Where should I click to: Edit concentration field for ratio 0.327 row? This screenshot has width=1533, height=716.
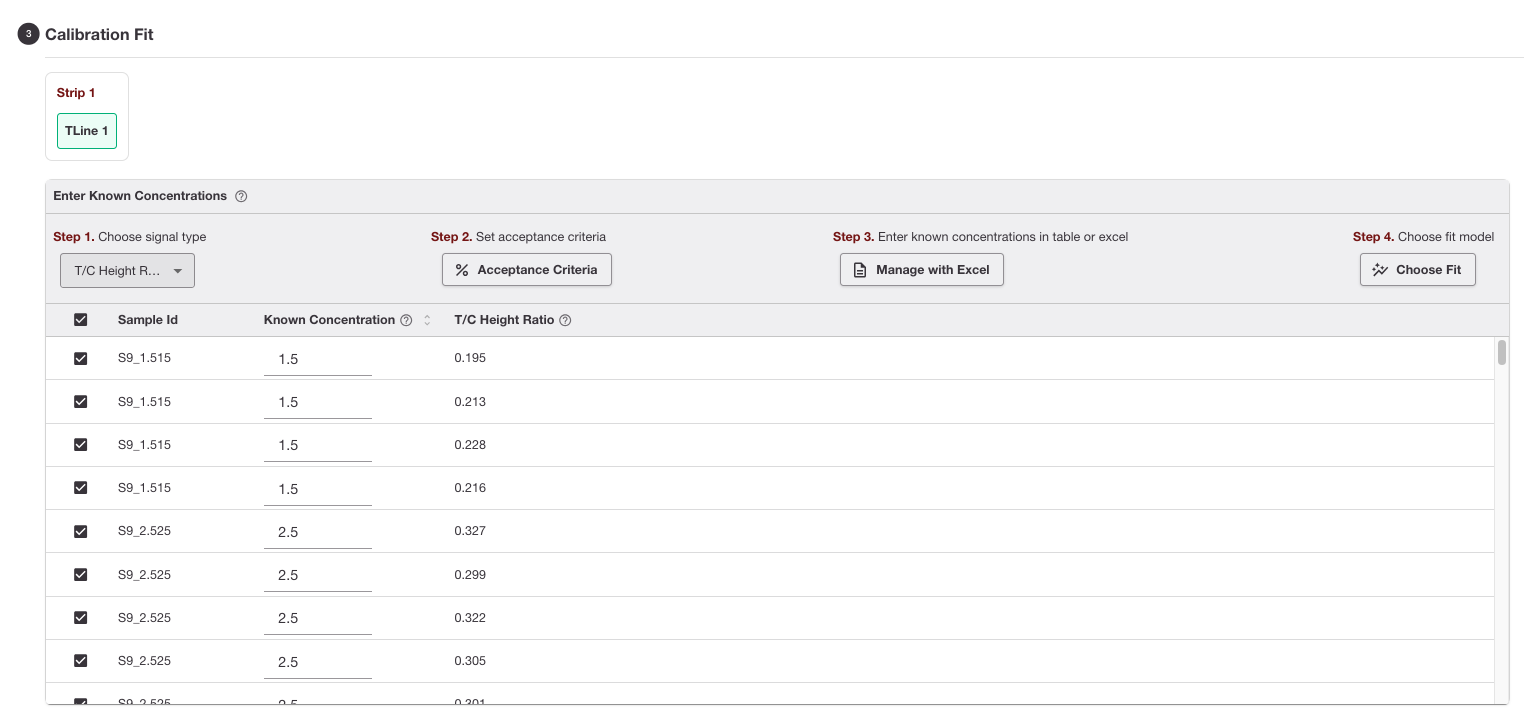(x=318, y=532)
